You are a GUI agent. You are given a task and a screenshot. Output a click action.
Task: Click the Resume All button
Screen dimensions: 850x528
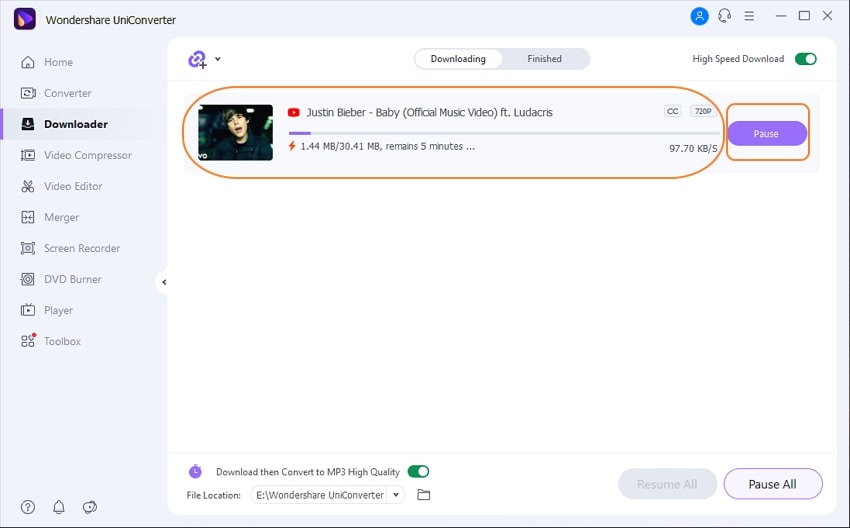[x=667, y=484]
